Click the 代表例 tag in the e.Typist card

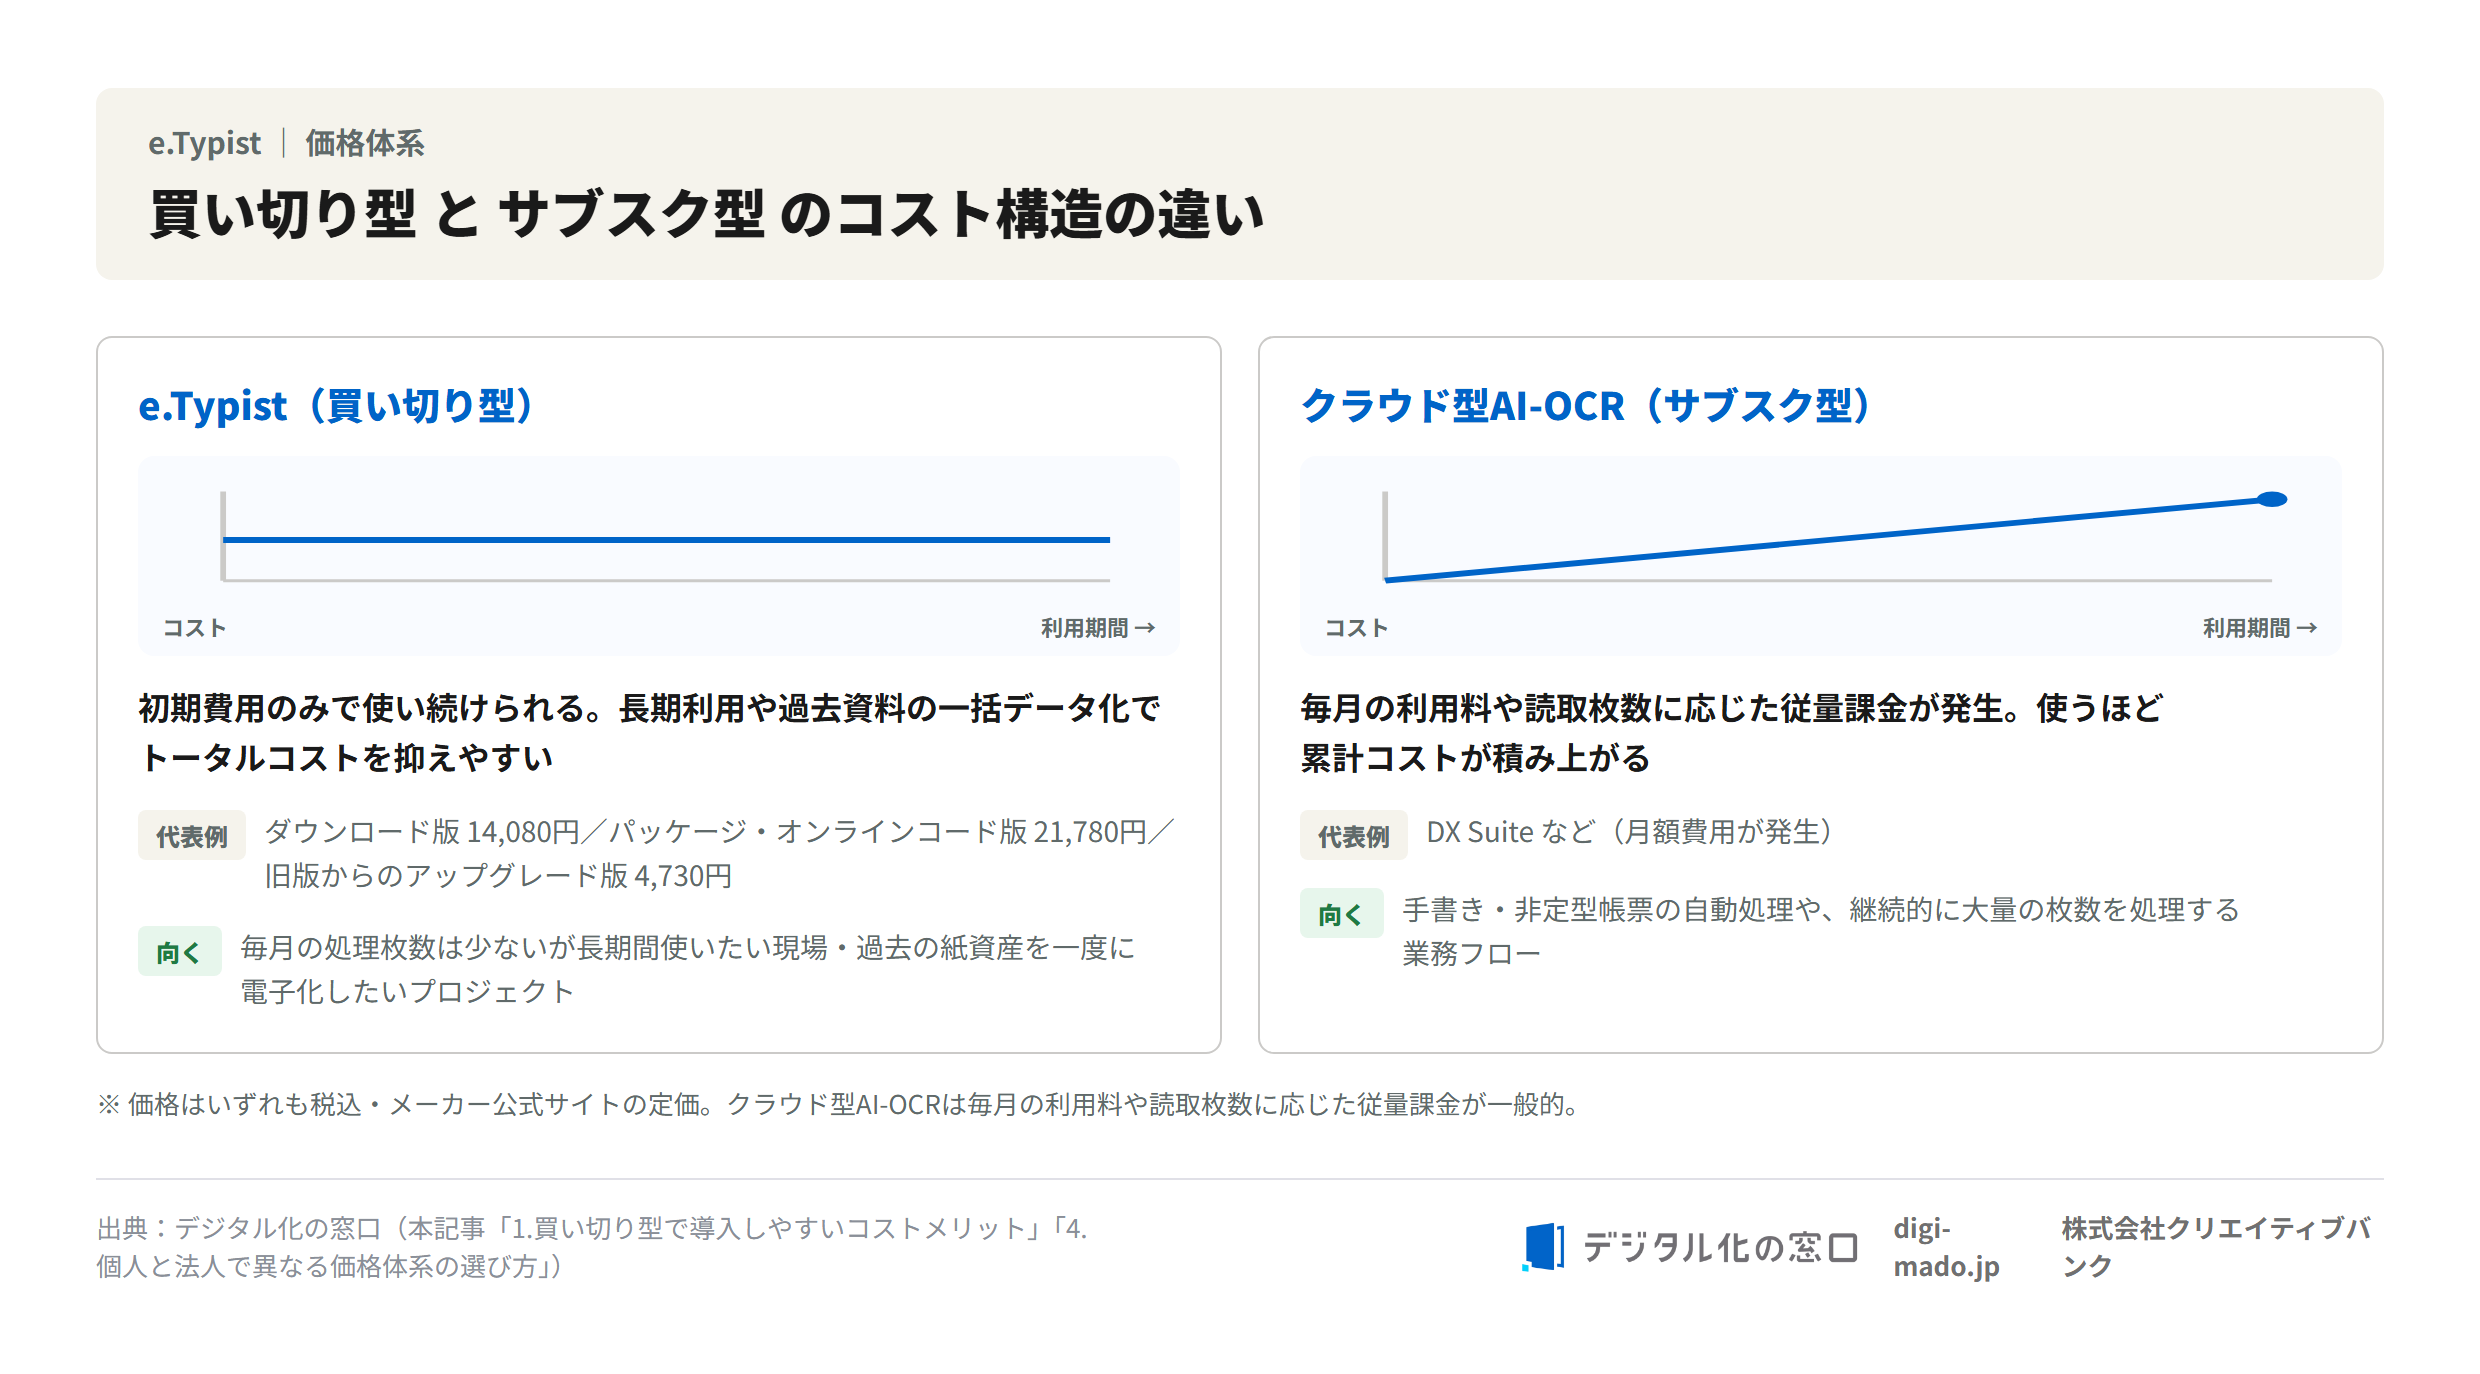[x=192, y=835]
